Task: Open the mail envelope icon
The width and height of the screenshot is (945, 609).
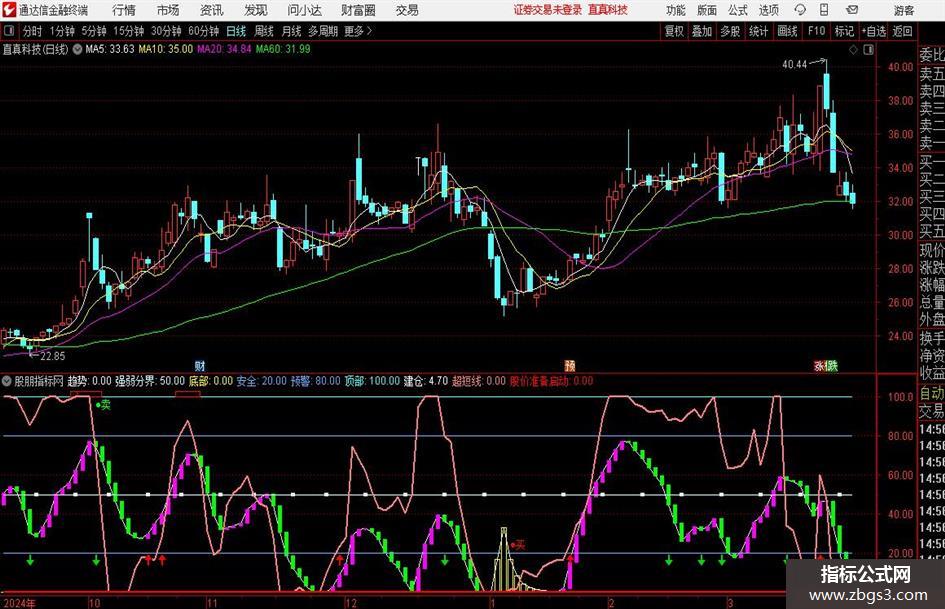Action: pyautogui.click(x=852, y=10)
